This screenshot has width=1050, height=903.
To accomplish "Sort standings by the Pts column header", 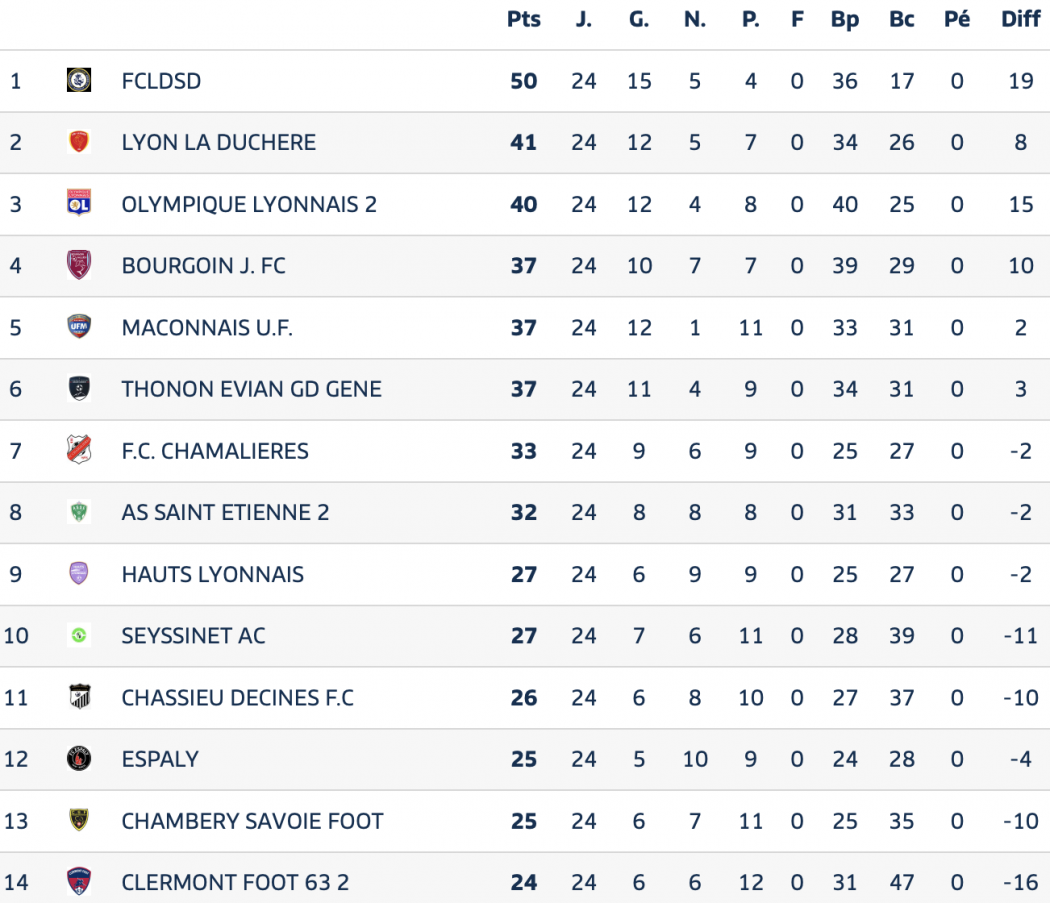I will tap(524, 19).
